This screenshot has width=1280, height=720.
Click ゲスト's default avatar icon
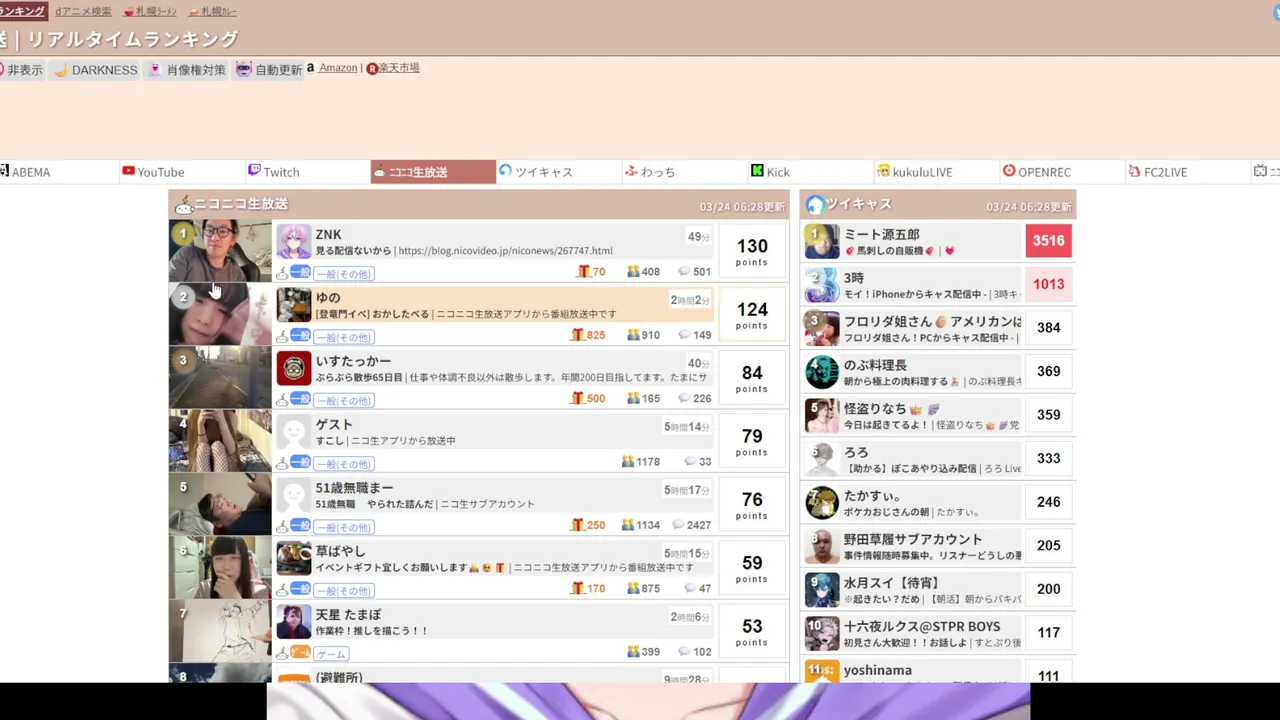click(294, 432)
